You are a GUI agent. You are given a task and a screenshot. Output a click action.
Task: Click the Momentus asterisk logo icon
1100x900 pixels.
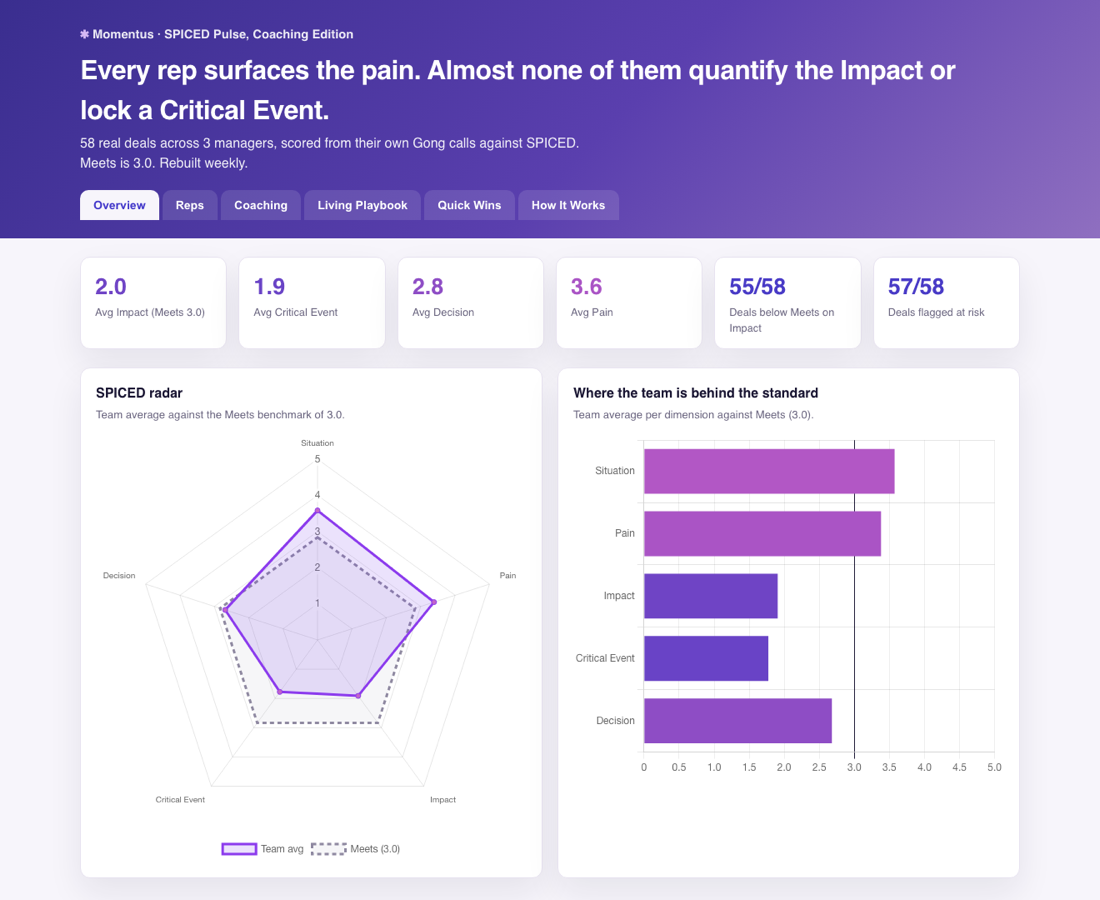pyautogui.click(x=84, y=34)
